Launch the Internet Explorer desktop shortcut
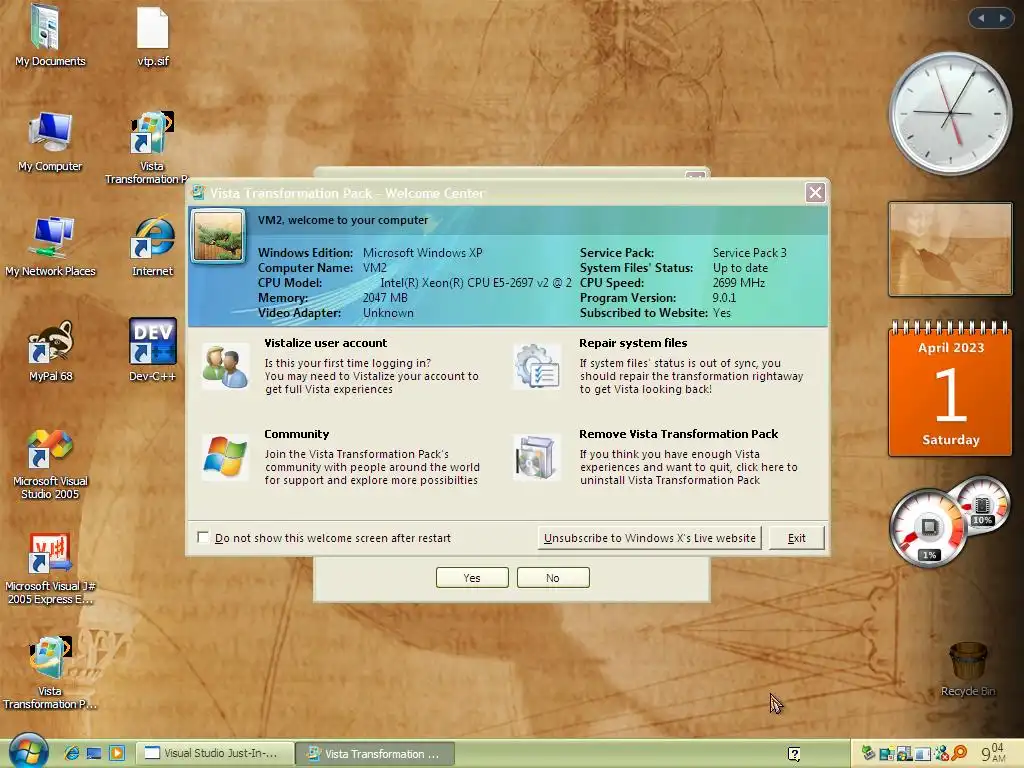Viewport: 1024px width, 768px height. coord(152,237)
